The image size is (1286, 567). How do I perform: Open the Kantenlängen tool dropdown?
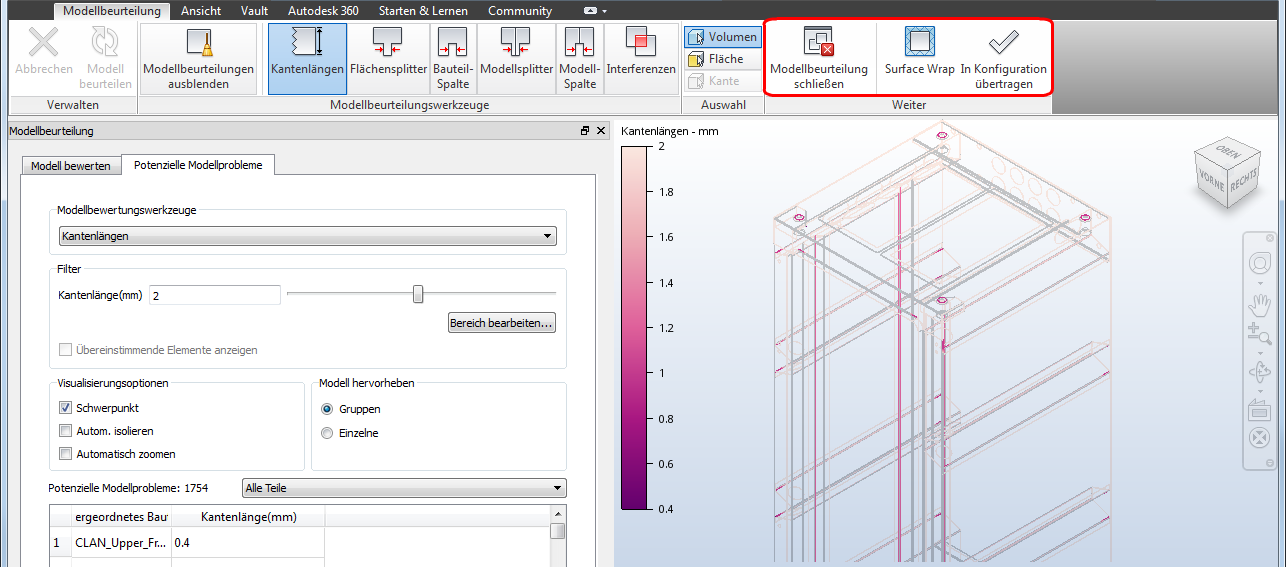[306, 236]
